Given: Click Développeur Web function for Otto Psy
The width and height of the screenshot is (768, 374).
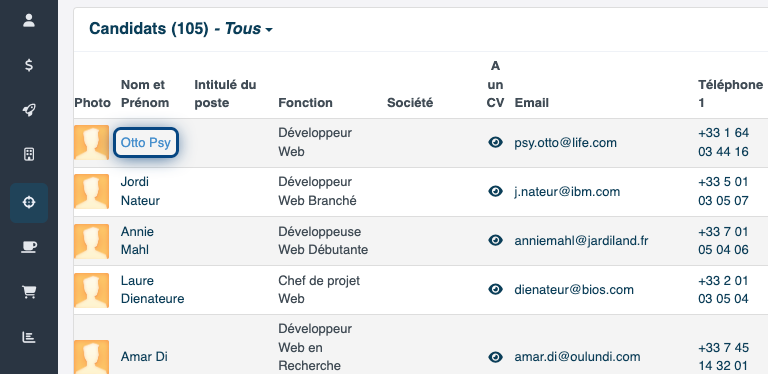Looking at the screenshot, I should [x=315, y=142].
